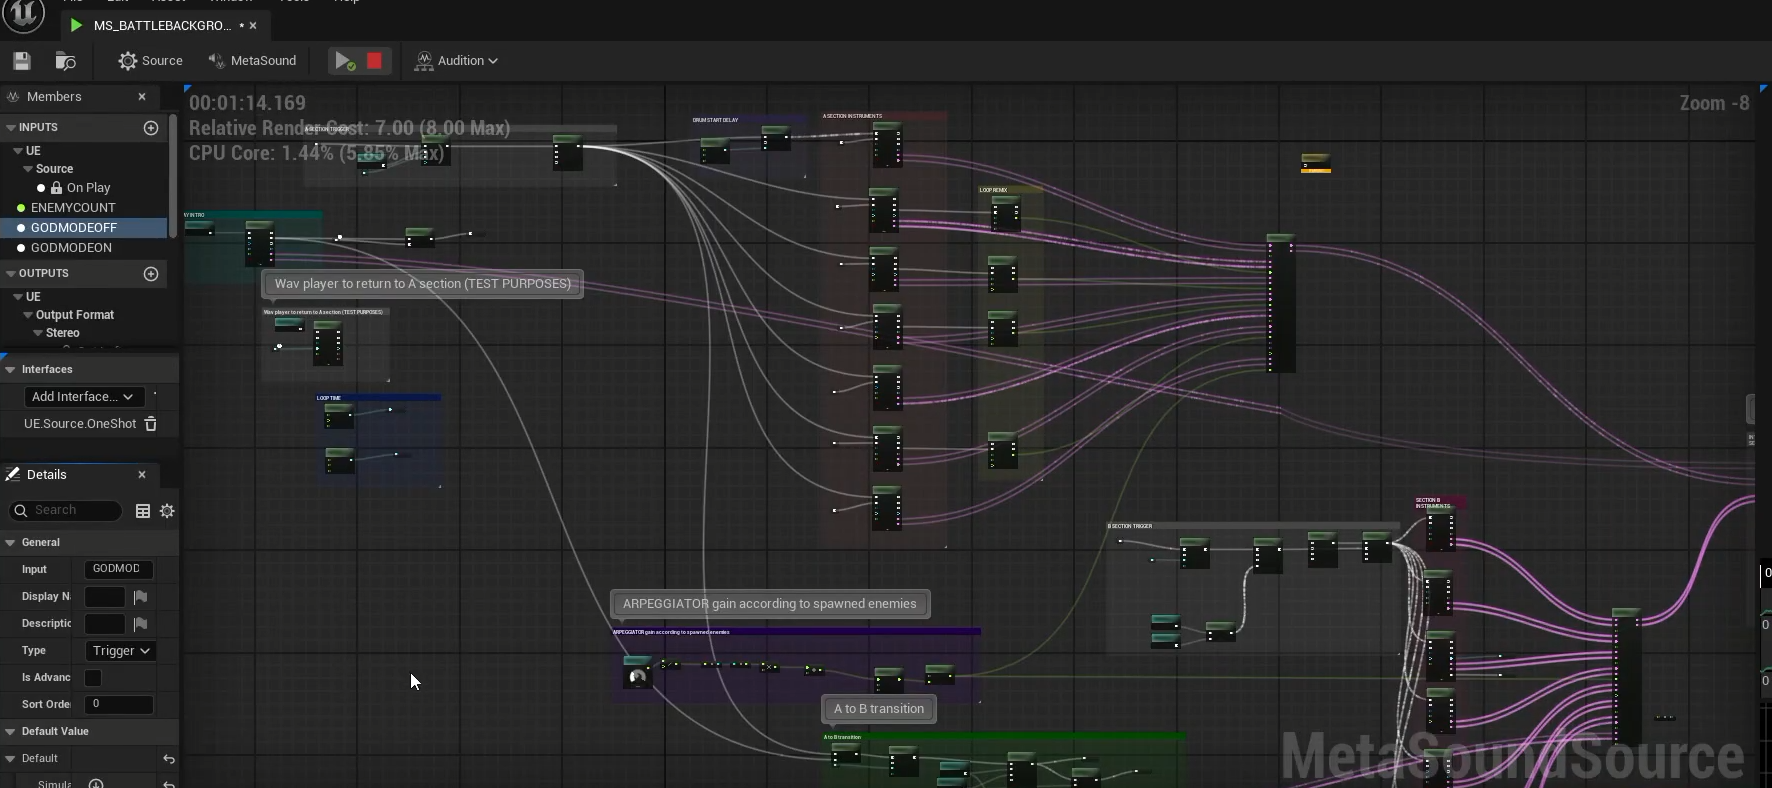Save the MetaSound asset with the floppy disk icon
Viewport: 1772px width, 788px height.
[22, 61]
